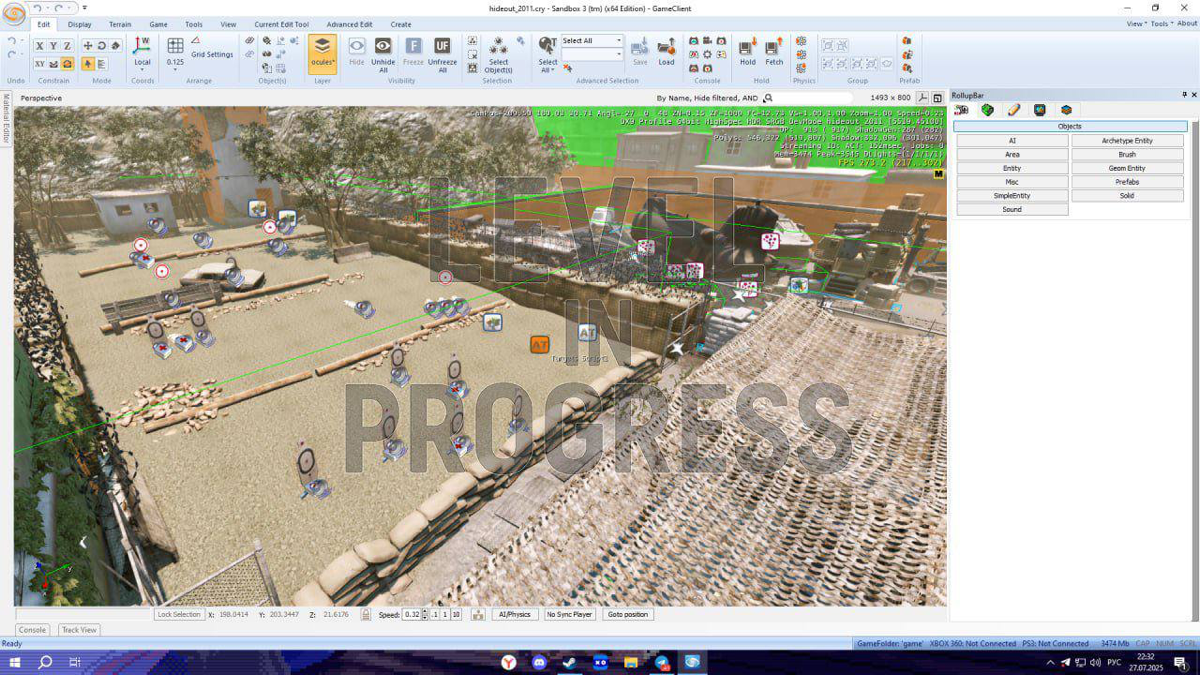
Task: Click the Fetch state icon
Action: (x=774, y=47)
